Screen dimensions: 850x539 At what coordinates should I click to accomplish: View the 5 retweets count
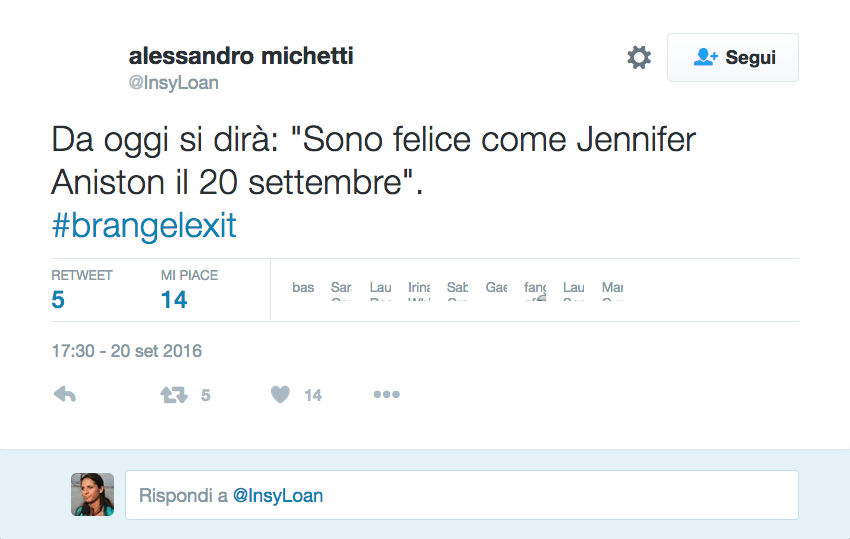pyautogui.click(x=58, y=299)
